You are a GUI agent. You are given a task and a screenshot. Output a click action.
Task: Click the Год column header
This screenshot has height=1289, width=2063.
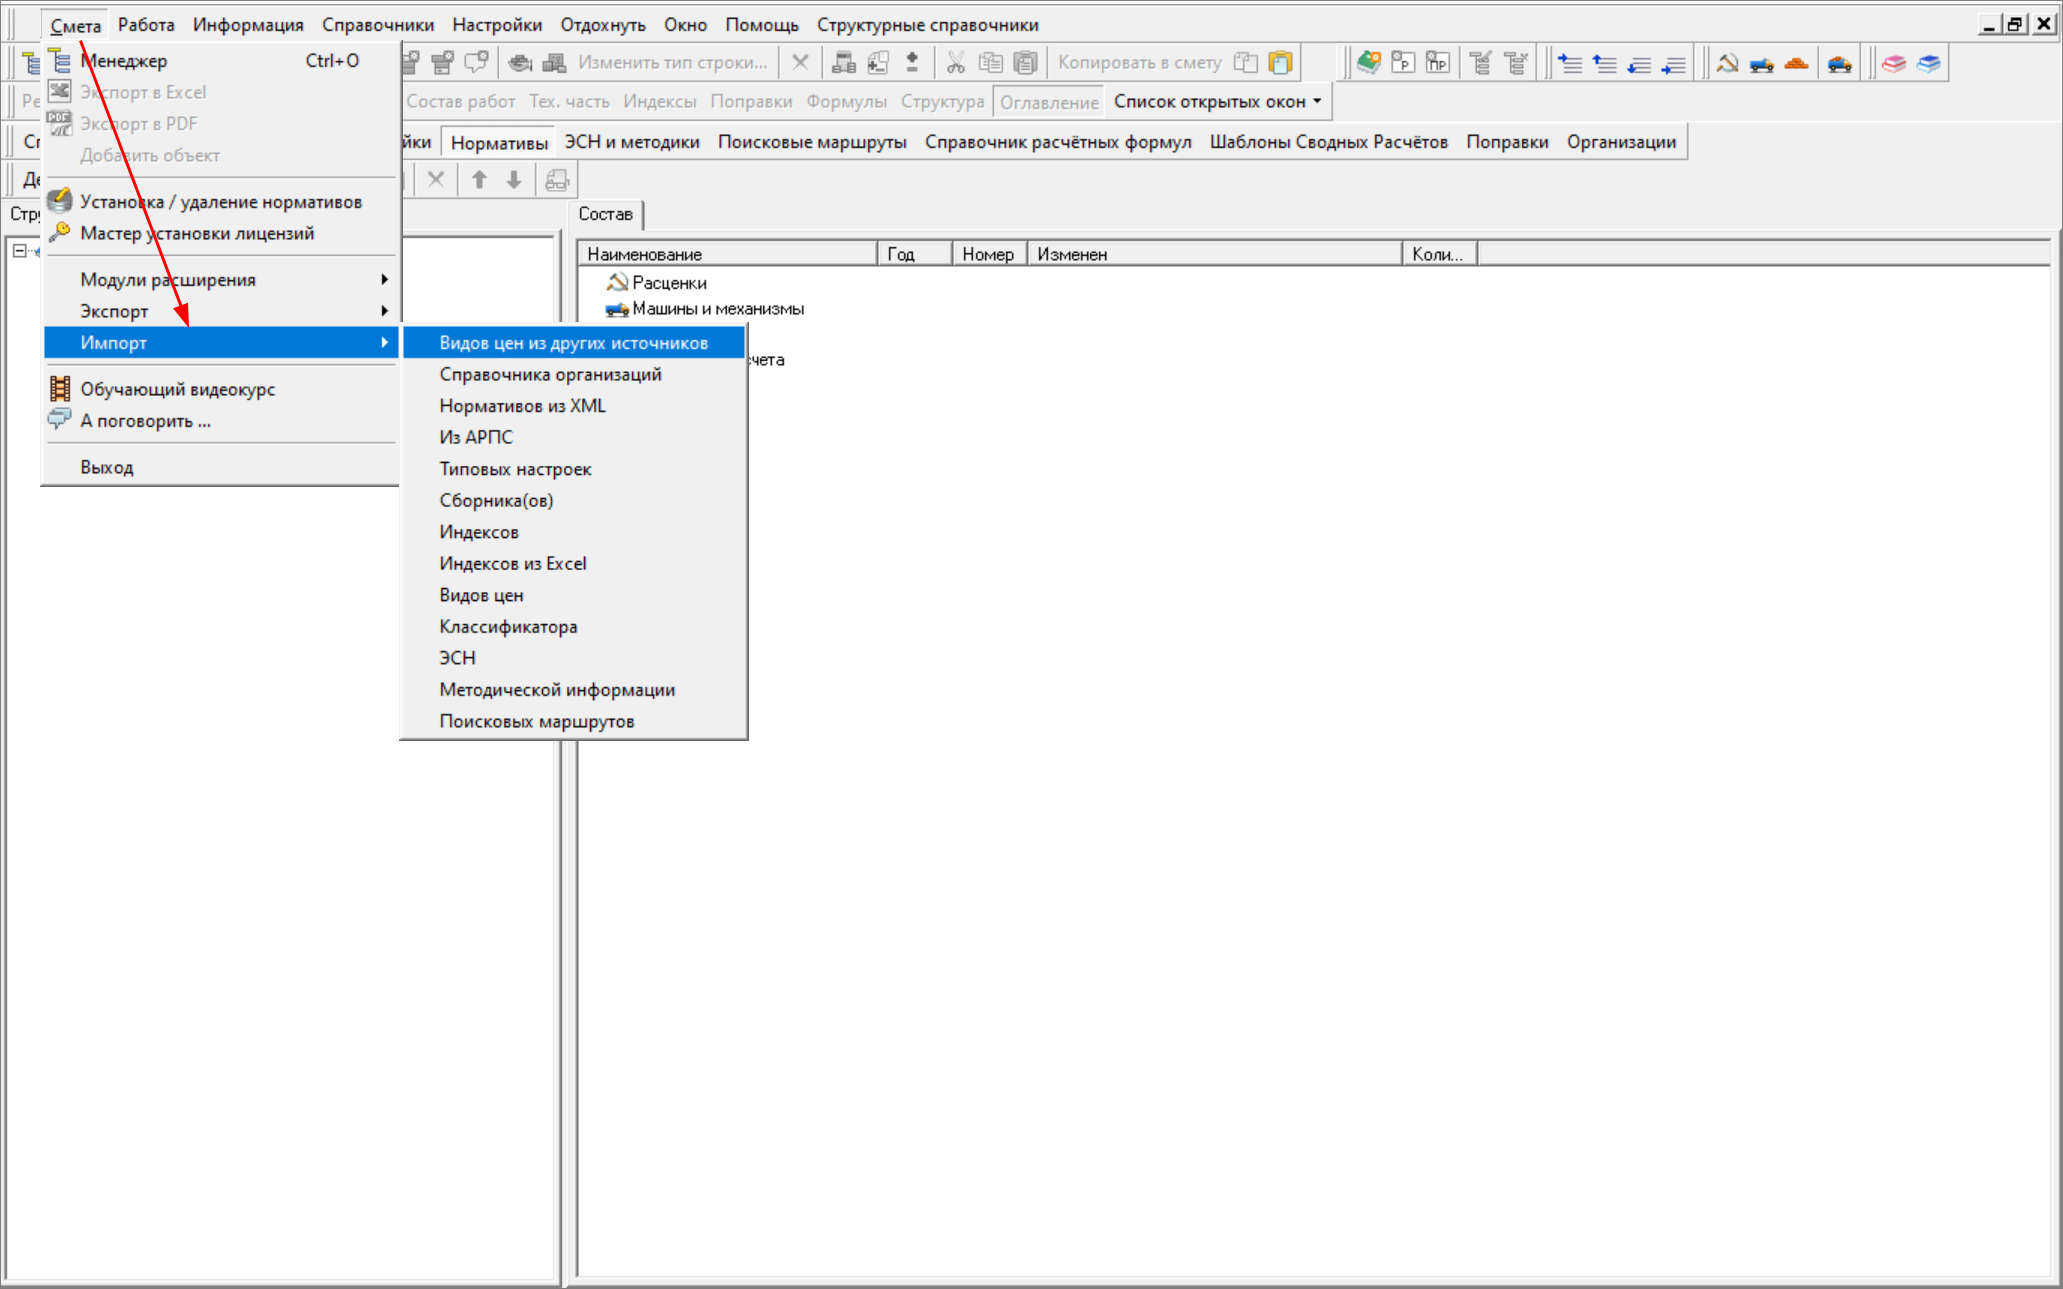pyautogui.click(x=915, y=254)
